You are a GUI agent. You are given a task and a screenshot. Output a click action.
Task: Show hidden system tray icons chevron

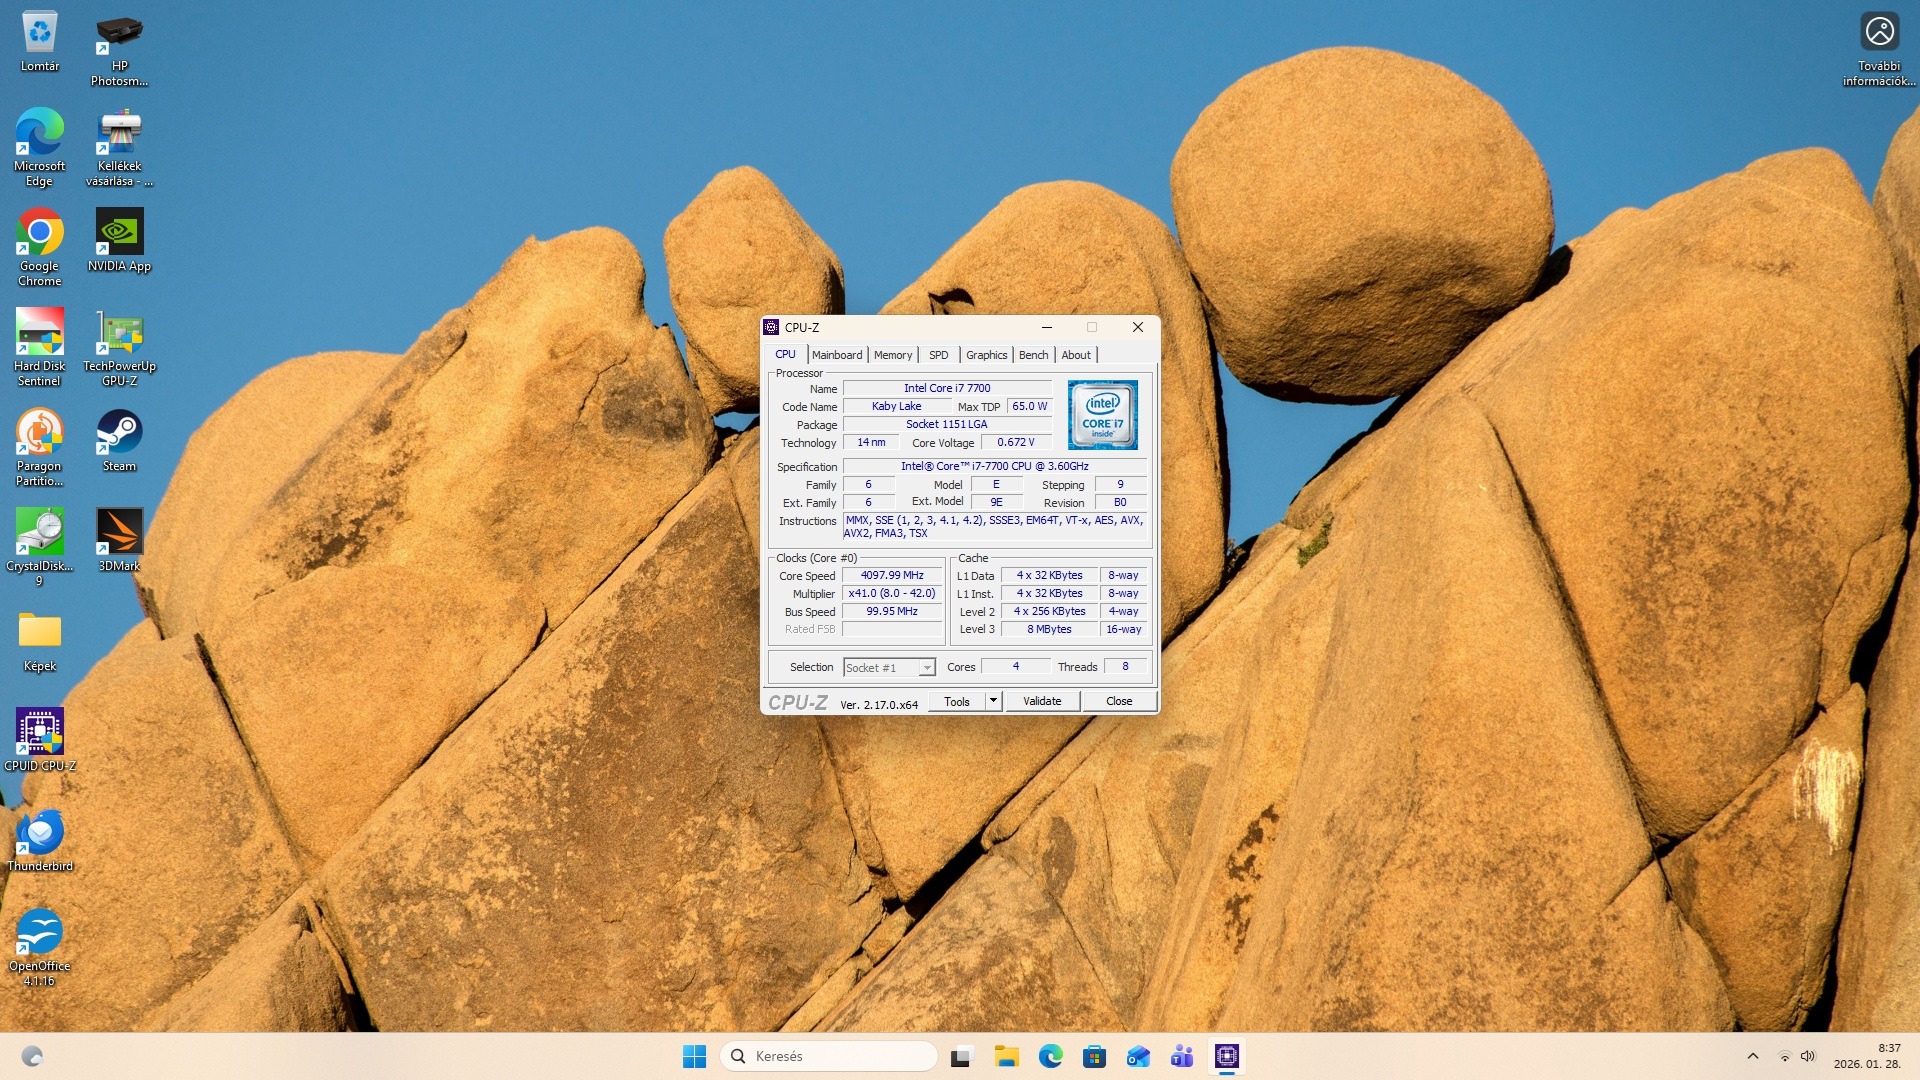1752,1056
